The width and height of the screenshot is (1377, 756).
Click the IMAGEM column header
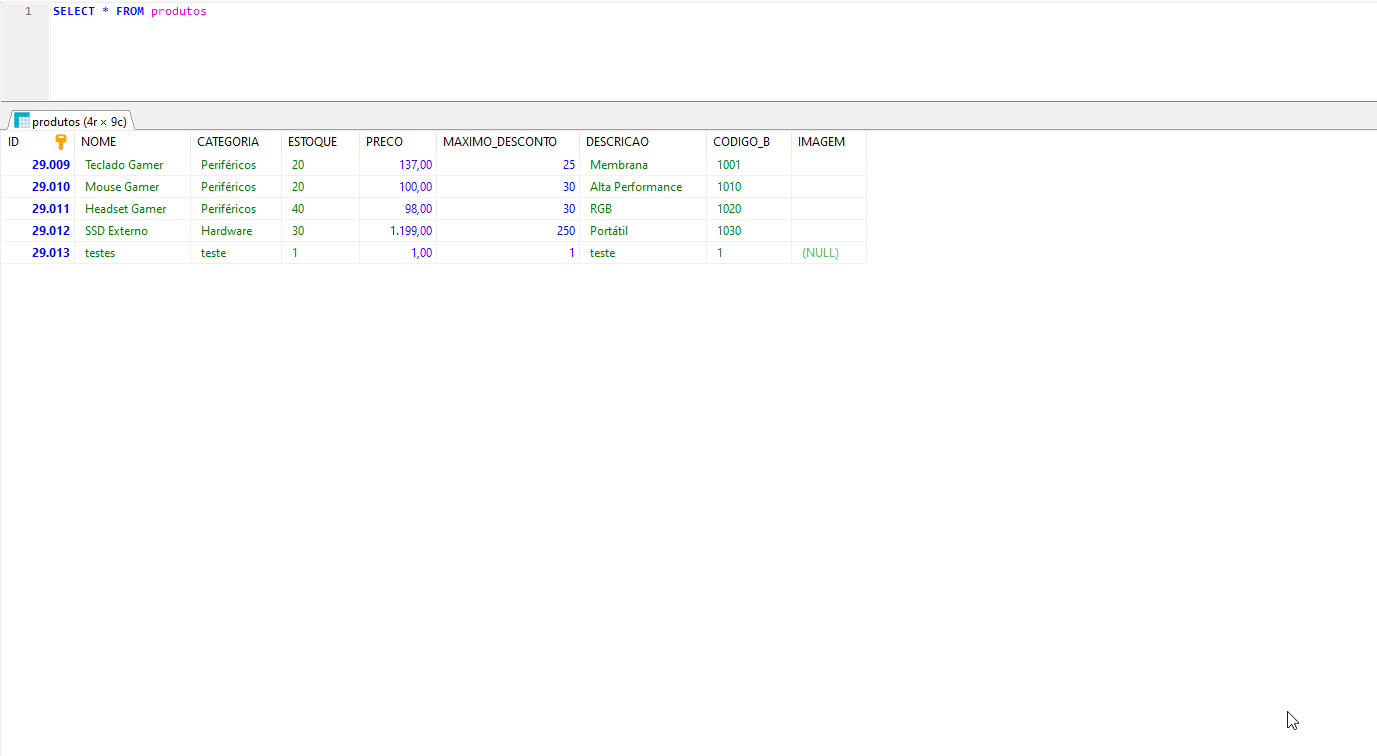tap(829, 142)
